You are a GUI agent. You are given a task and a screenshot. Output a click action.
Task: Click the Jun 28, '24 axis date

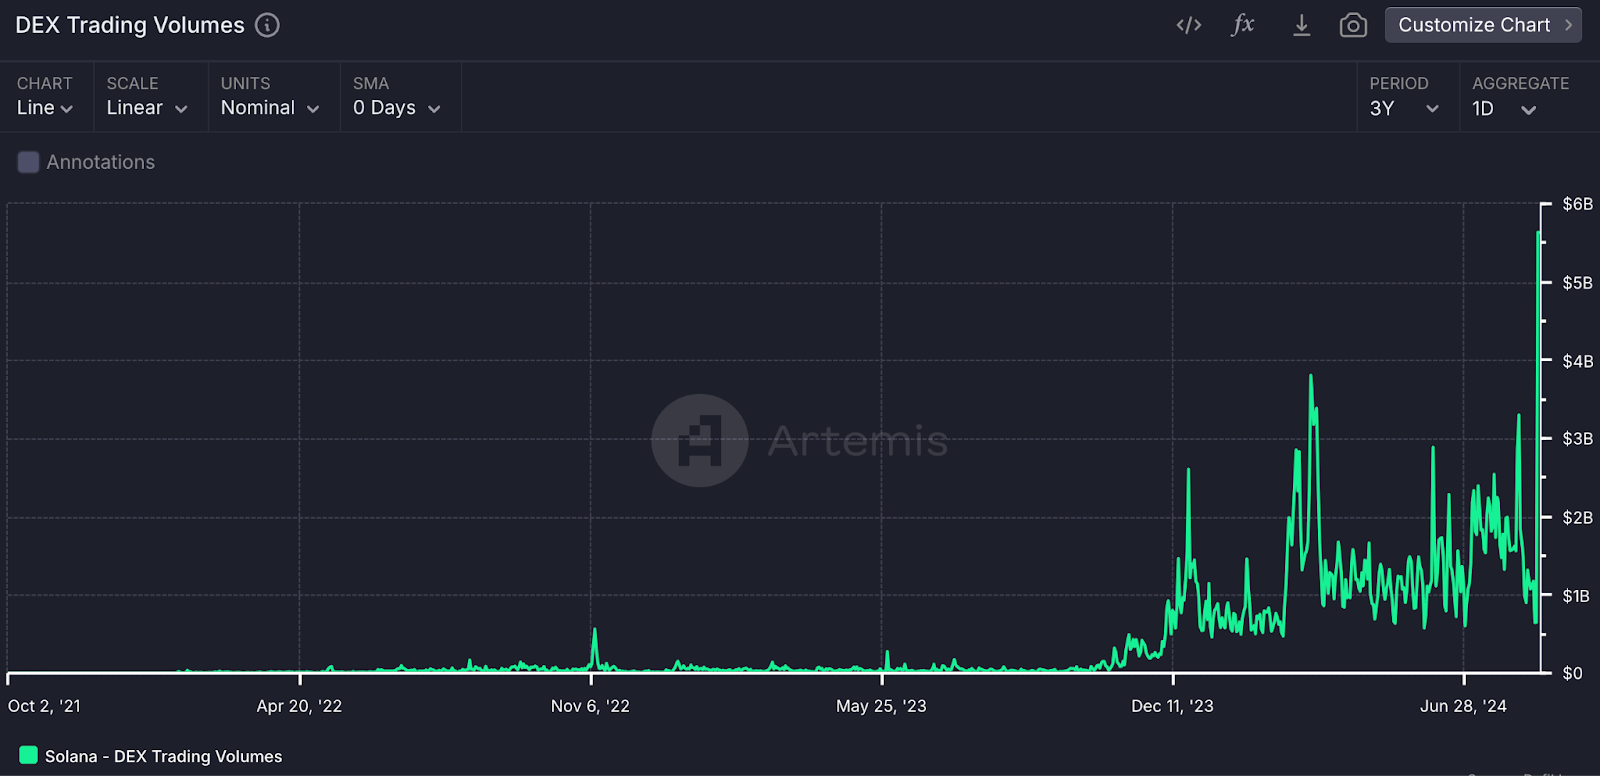click(1463, 706)
